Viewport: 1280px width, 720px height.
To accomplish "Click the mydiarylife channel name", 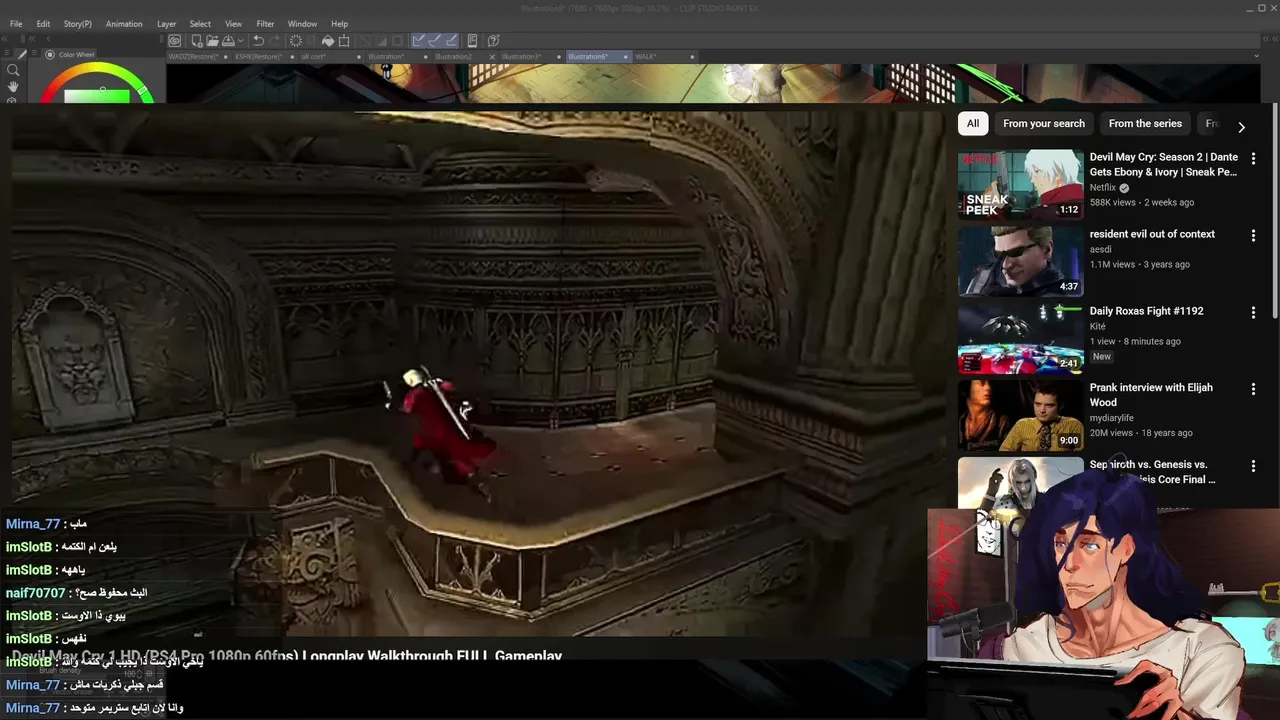I will point(1114,418).
